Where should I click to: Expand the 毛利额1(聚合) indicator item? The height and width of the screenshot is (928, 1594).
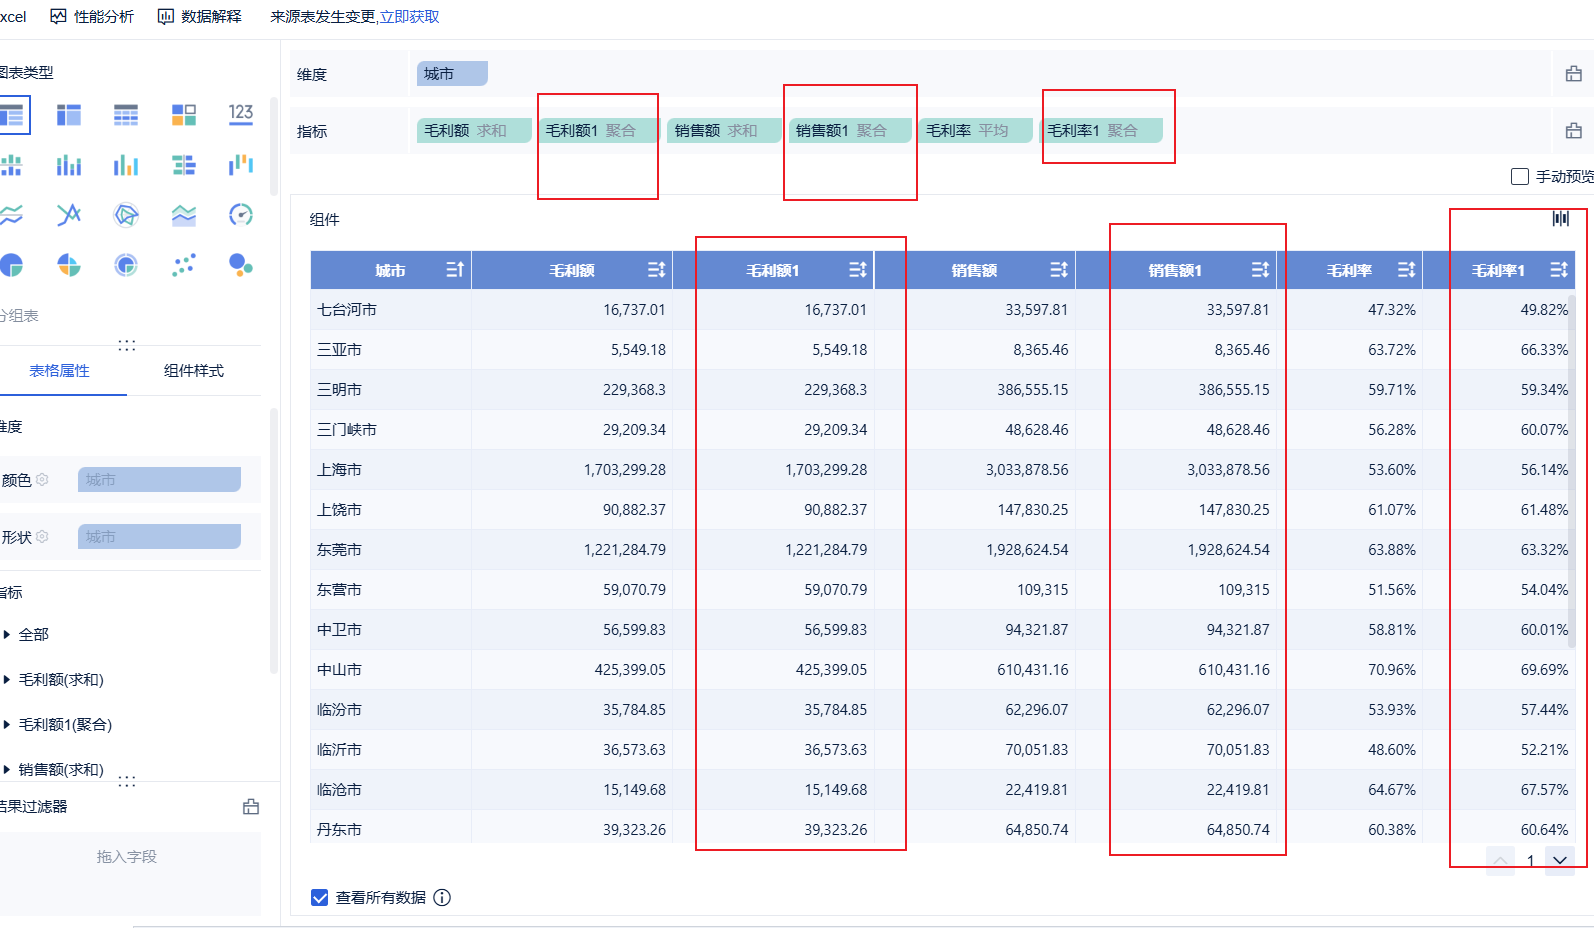pyautogui.click(x=7, y=724)
